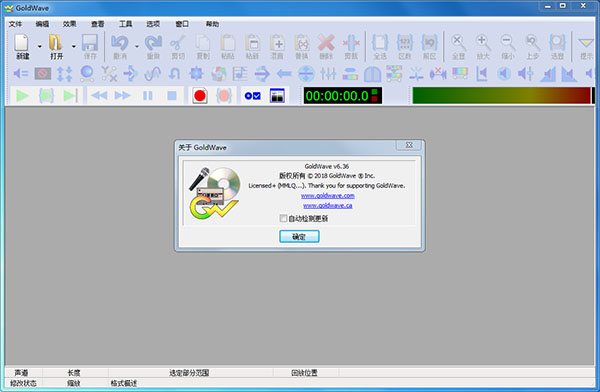
Task: Click the 打开 (Open) folder icon
Action: [56, 43]
